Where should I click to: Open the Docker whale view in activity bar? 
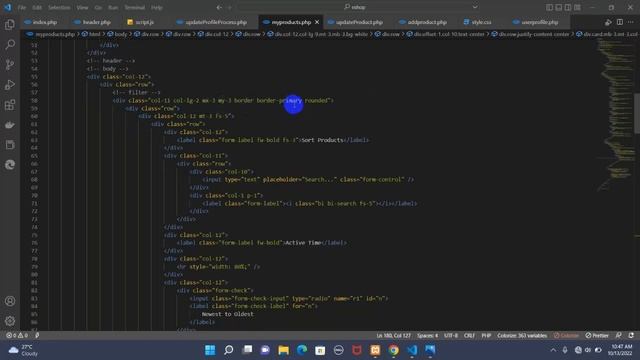(x=10, y=125)
